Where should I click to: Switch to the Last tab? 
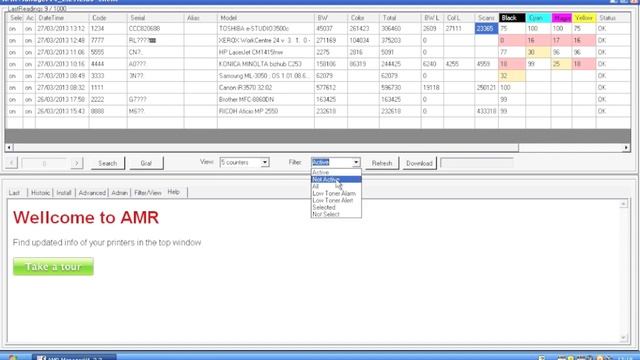[14, 193]
